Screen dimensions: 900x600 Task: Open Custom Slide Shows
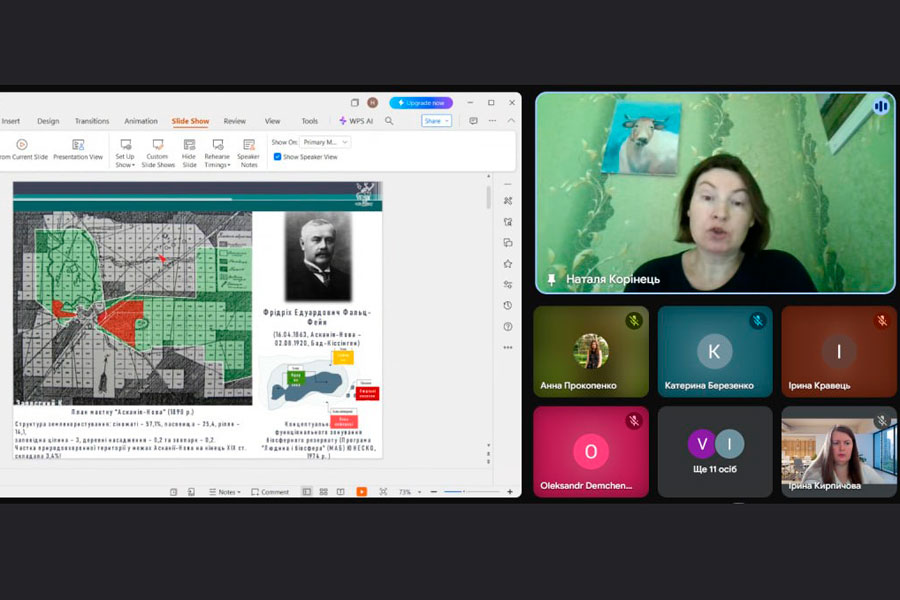pos(158,153)
